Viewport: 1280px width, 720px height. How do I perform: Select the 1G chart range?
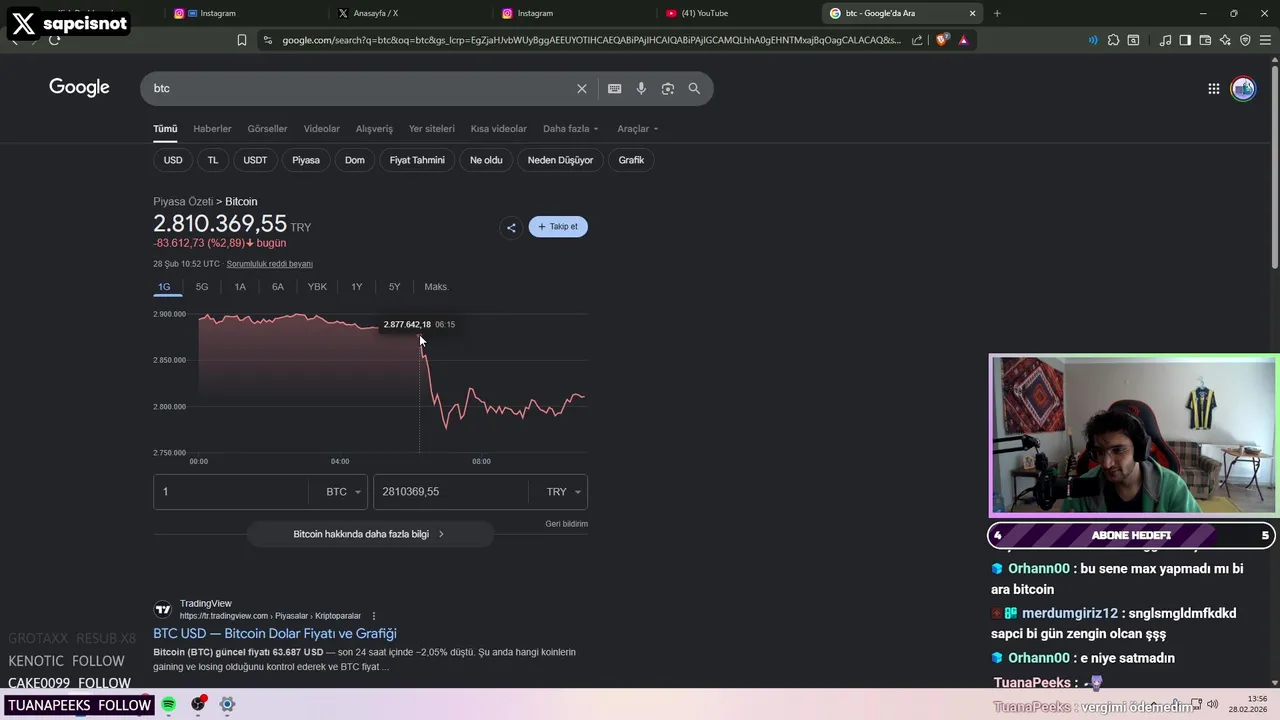pyautogui.click(x=164, y=287)
